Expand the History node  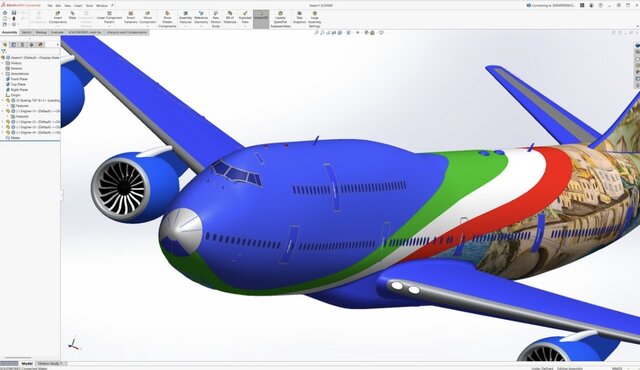point(3,63)
